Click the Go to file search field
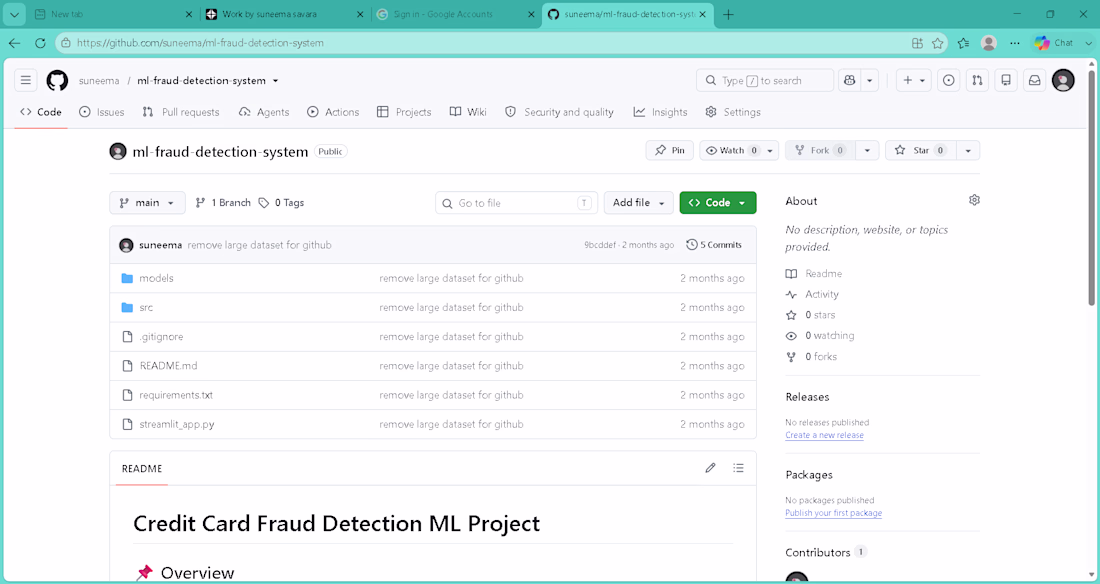Viewport: 1100px width, 584px height. pos(516,202)
